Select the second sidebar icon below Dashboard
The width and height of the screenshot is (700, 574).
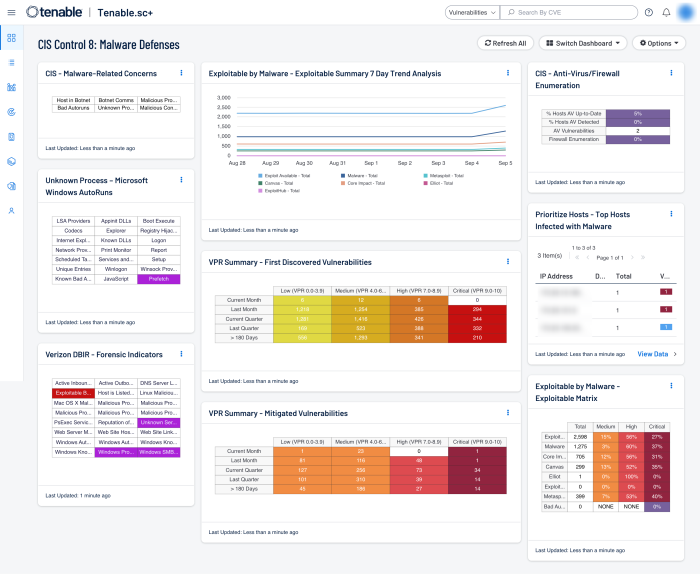point(12,62)
